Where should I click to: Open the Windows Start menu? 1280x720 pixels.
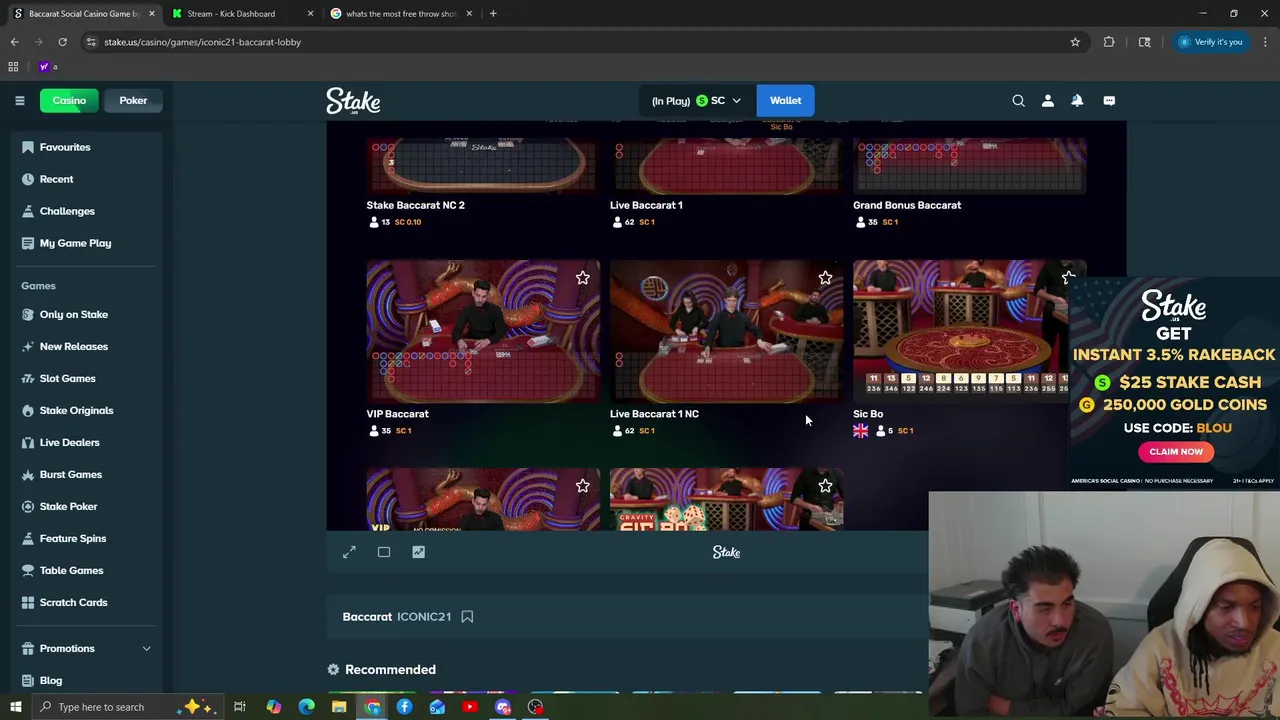click(15, 707)
